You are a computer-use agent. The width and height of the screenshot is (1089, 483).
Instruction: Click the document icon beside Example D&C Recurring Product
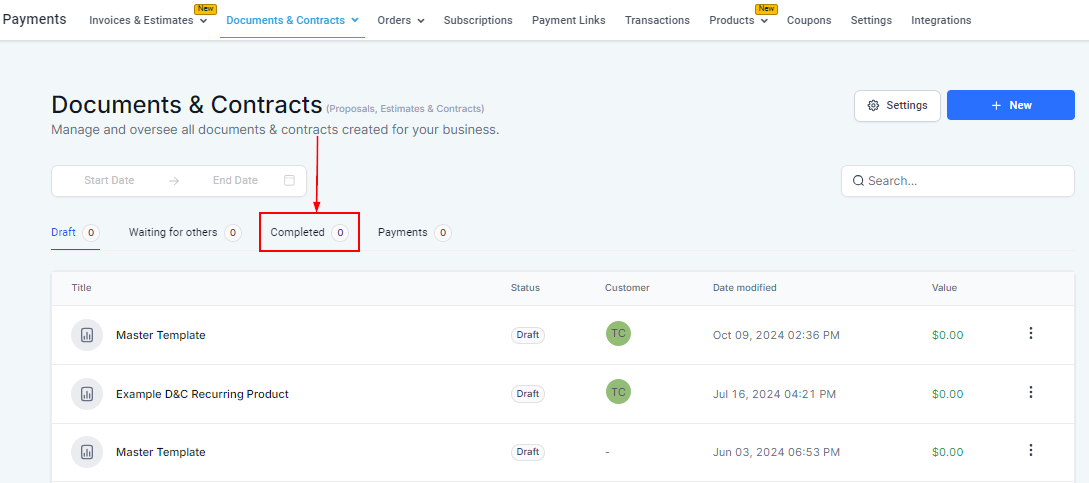87,394
